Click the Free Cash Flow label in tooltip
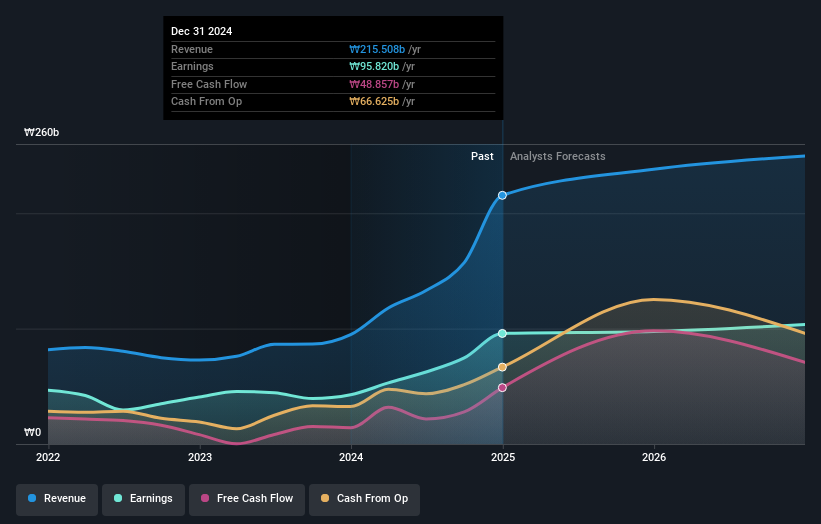 [209, 84]
